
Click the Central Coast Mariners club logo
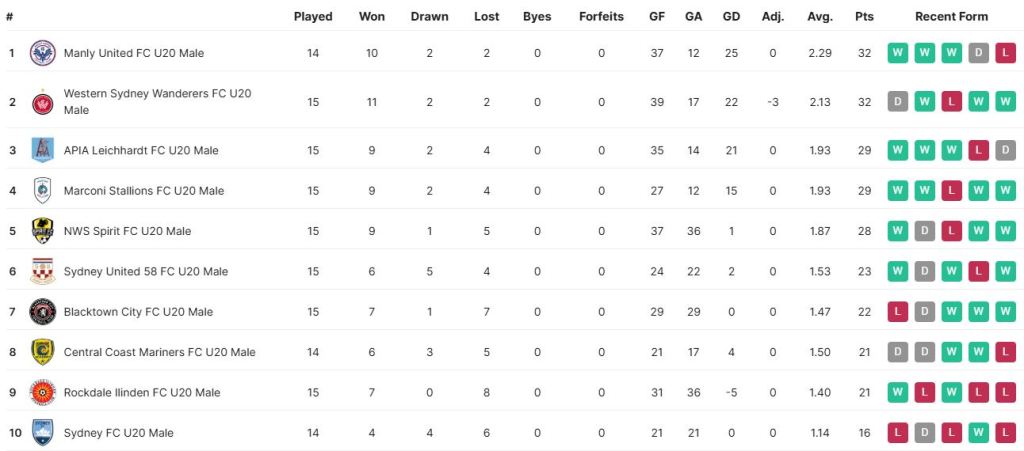point(42,352)
